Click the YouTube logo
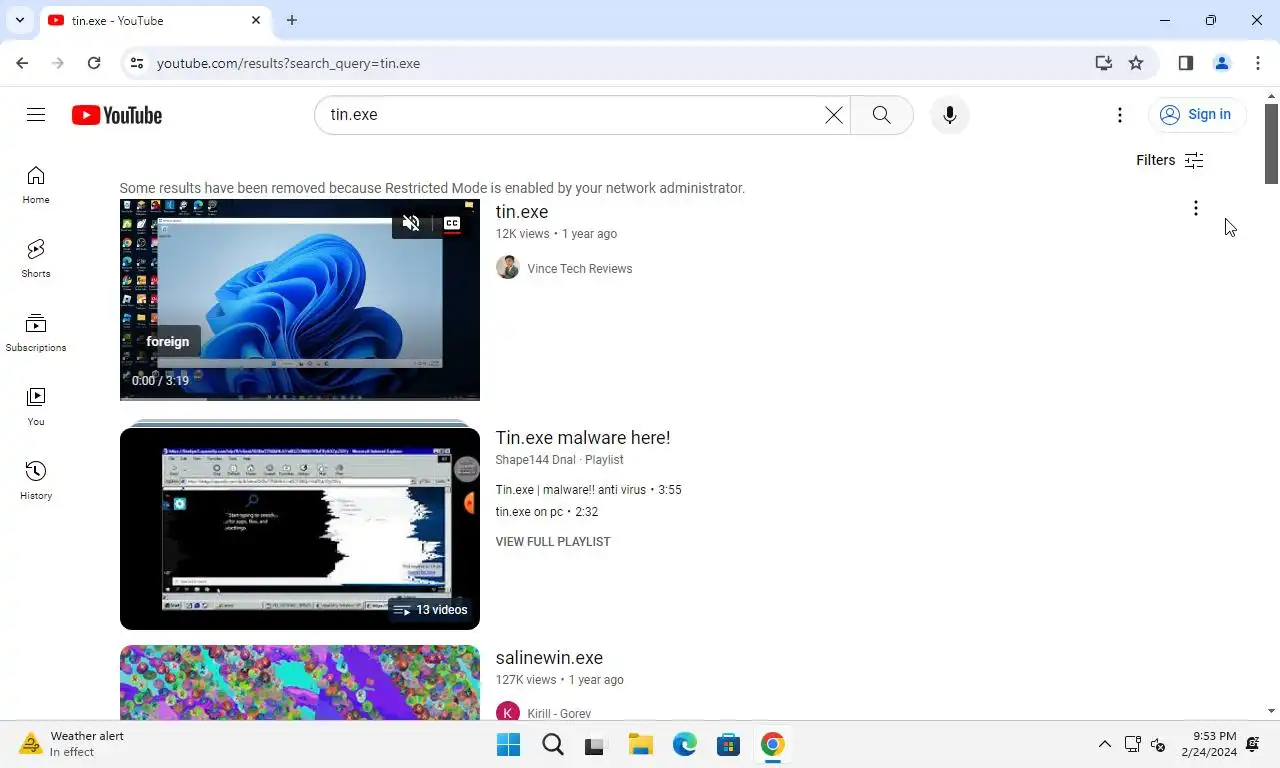Image resolution: width=1280 pixels, height=768 pixels. tap(117, 115)
